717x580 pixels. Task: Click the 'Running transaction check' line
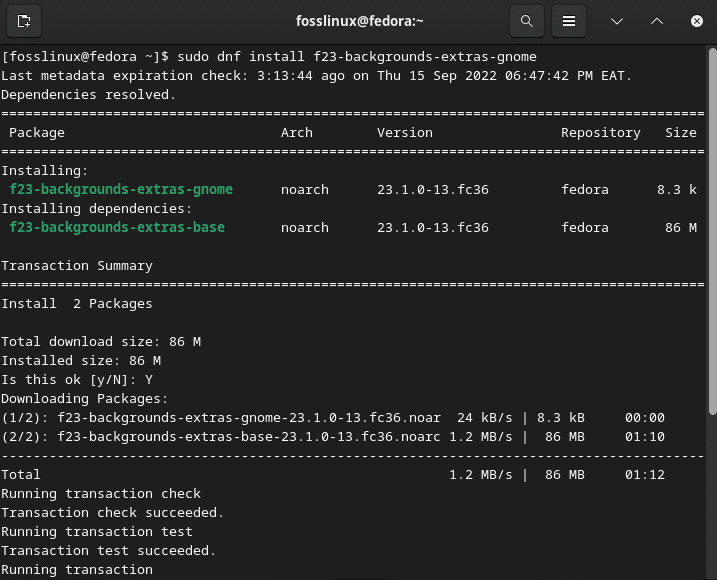[101, 494]
